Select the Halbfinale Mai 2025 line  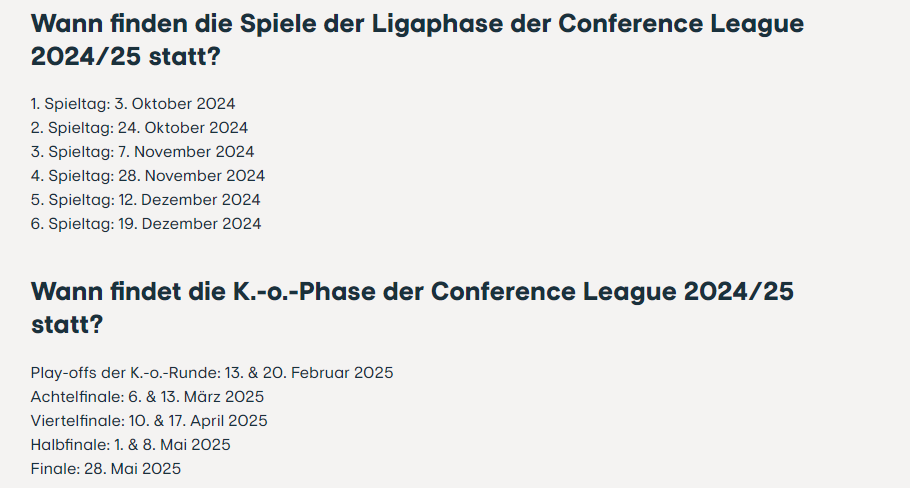pyautogui.click(x=131, y=445)
